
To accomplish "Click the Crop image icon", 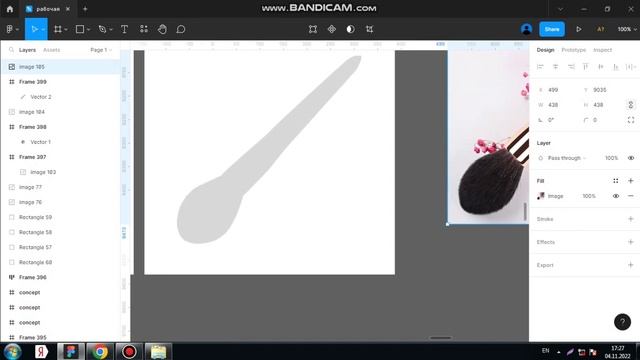I will point(369,29).
